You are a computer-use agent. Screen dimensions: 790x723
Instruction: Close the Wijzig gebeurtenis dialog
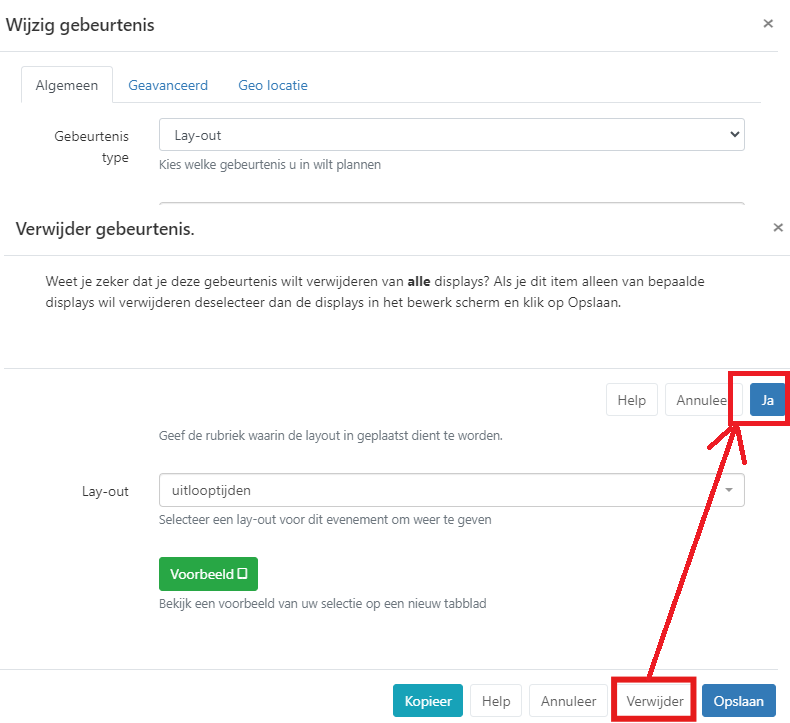pyautogui.click(x=768, y=24)
